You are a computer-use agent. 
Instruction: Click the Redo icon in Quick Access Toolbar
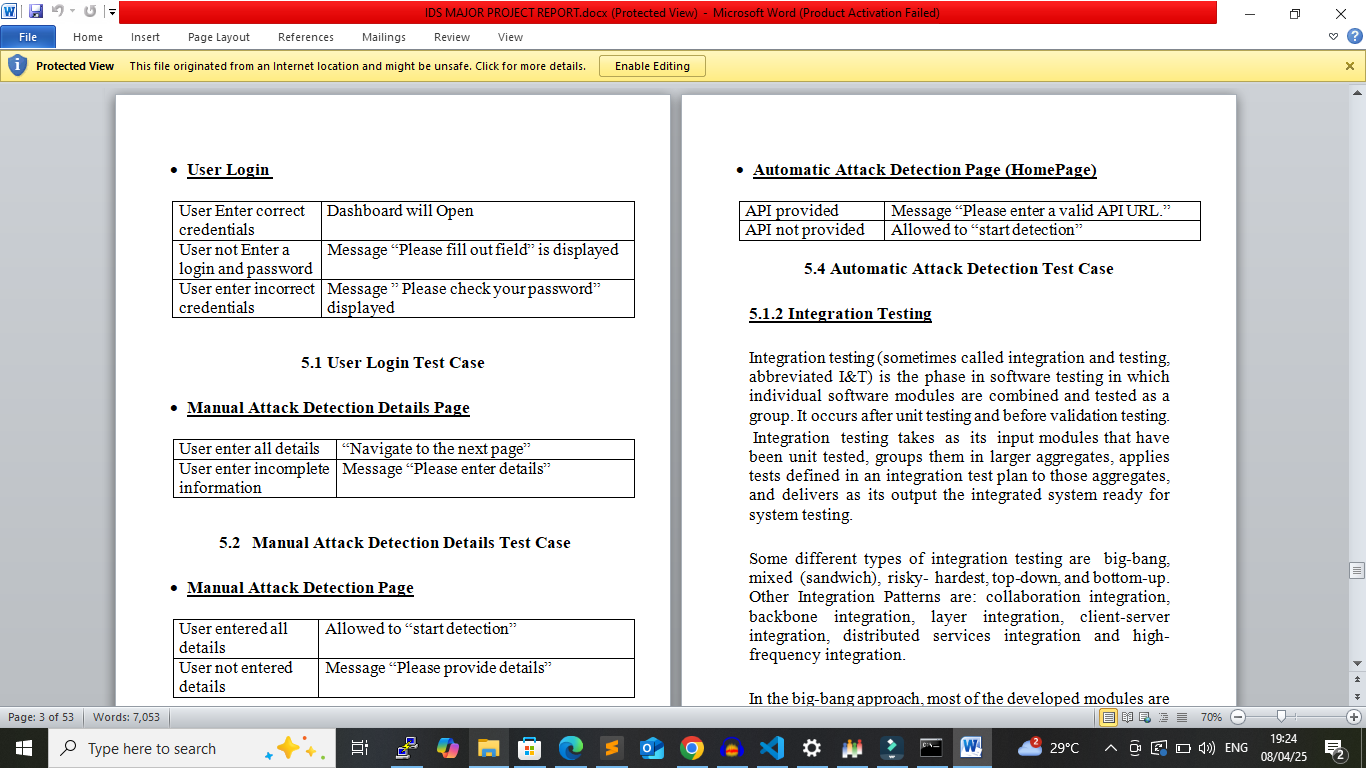click(x=90, y=12)
